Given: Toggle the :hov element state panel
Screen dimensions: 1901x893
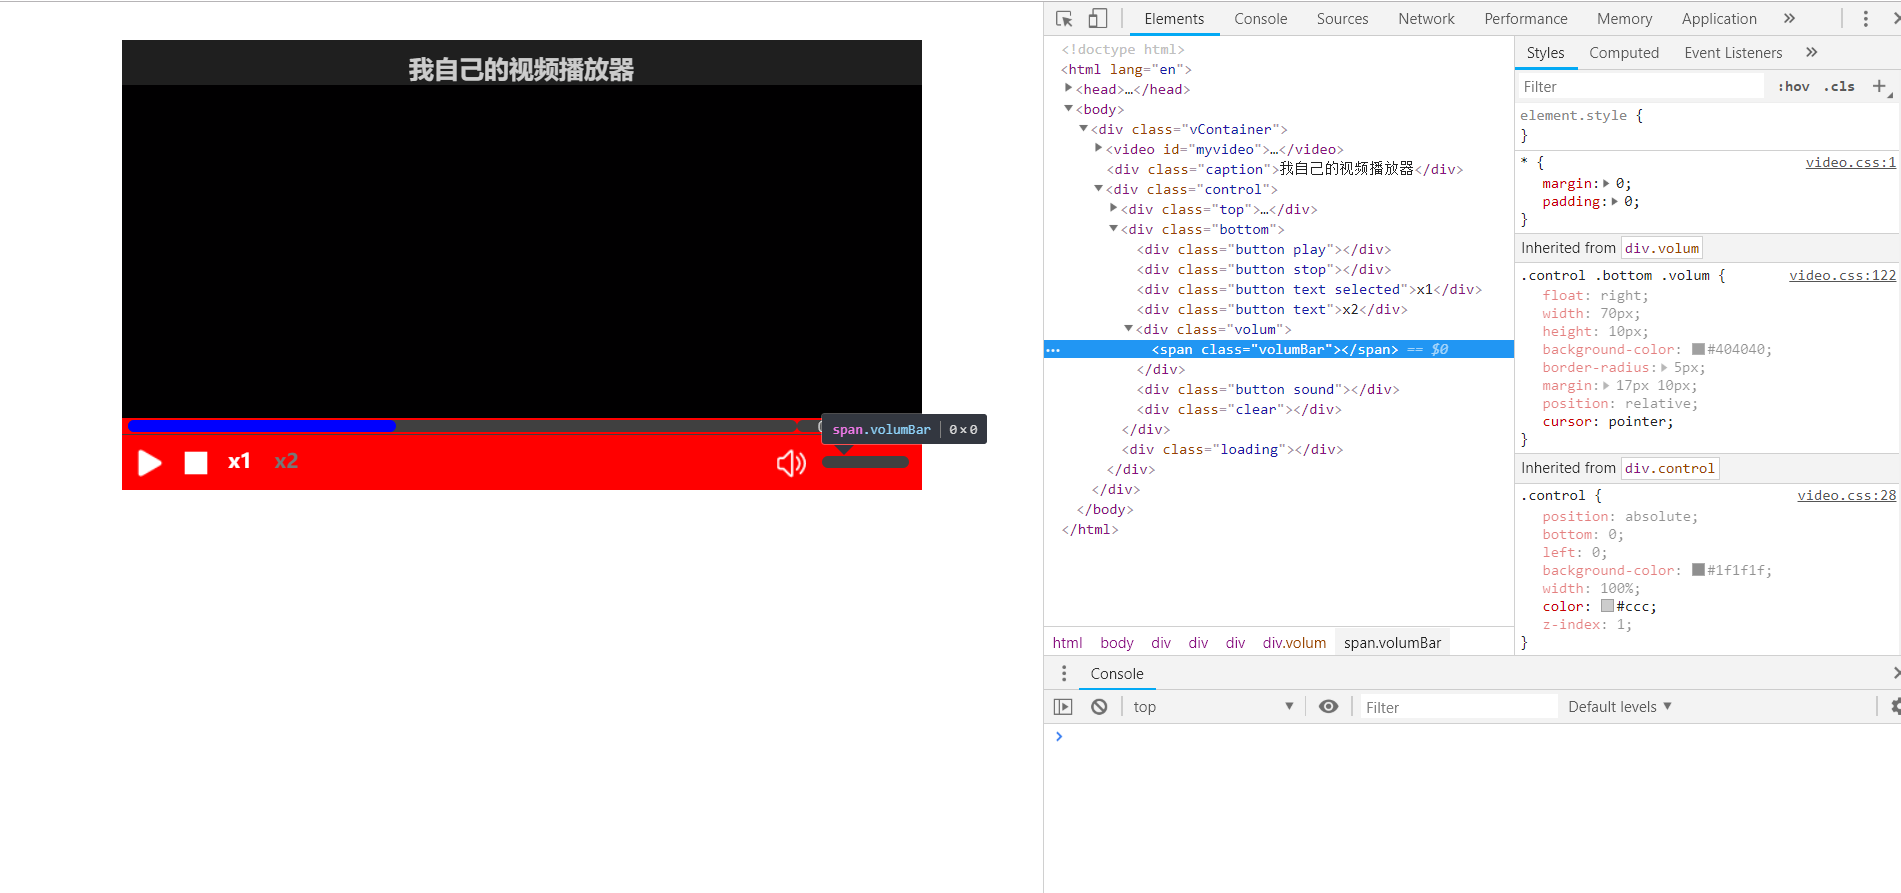Looking at the screenshot, I should tap(1793, 87).
